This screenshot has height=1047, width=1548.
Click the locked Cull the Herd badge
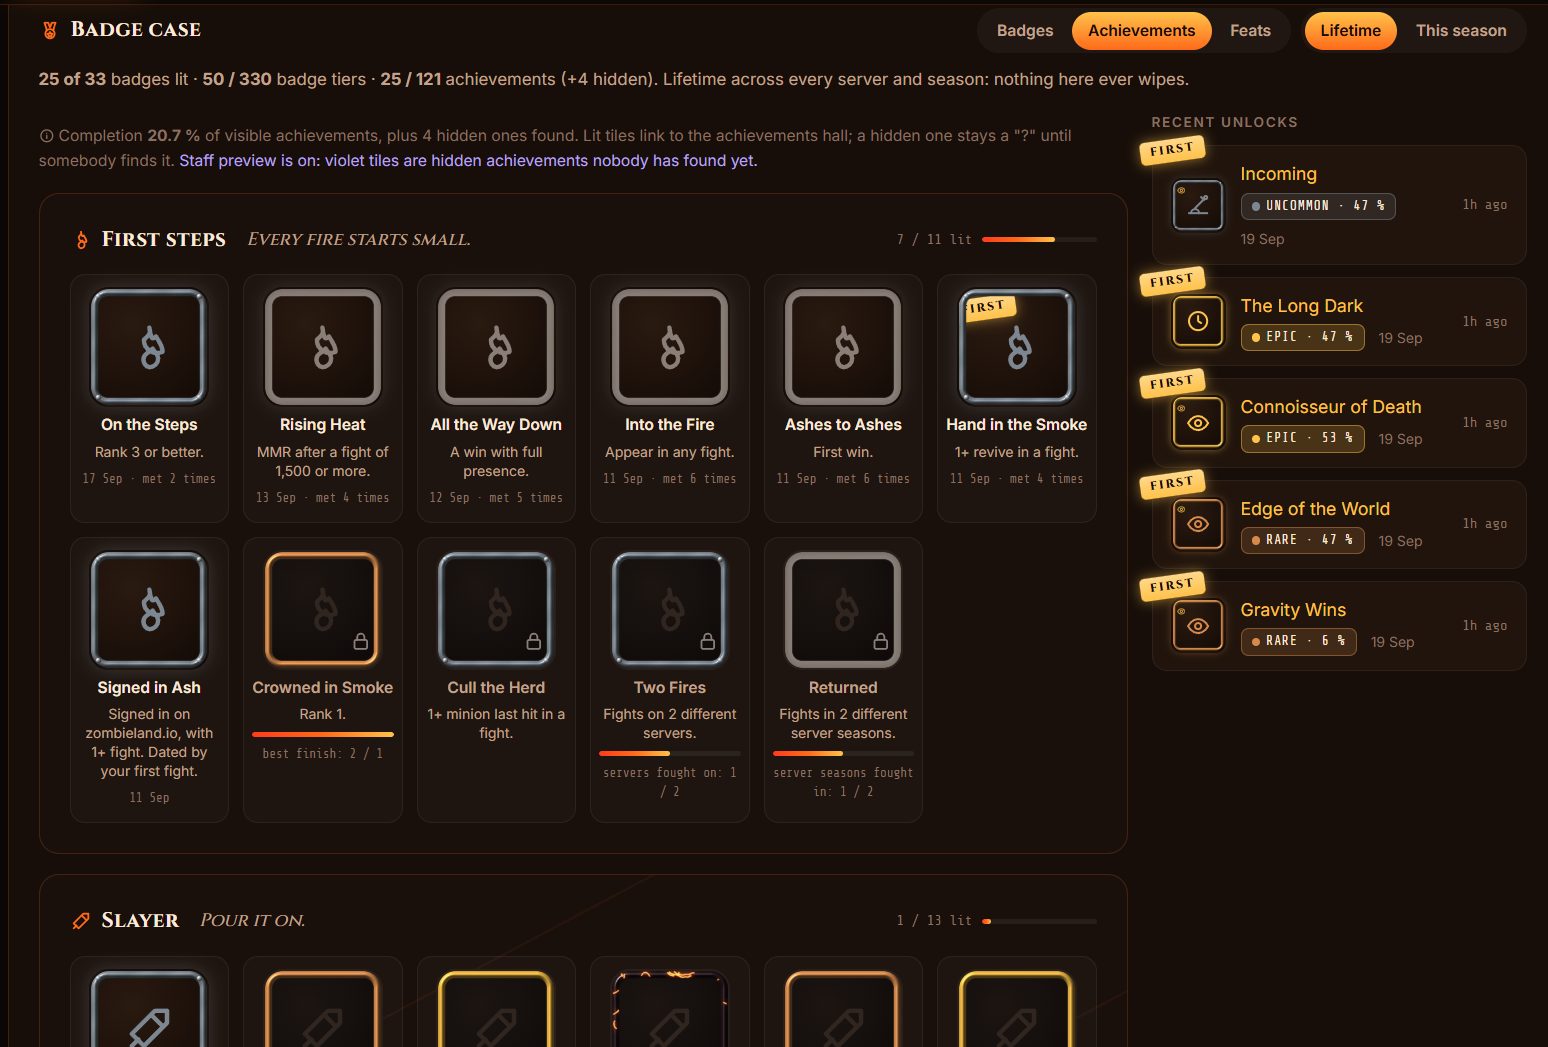point(496,609)
